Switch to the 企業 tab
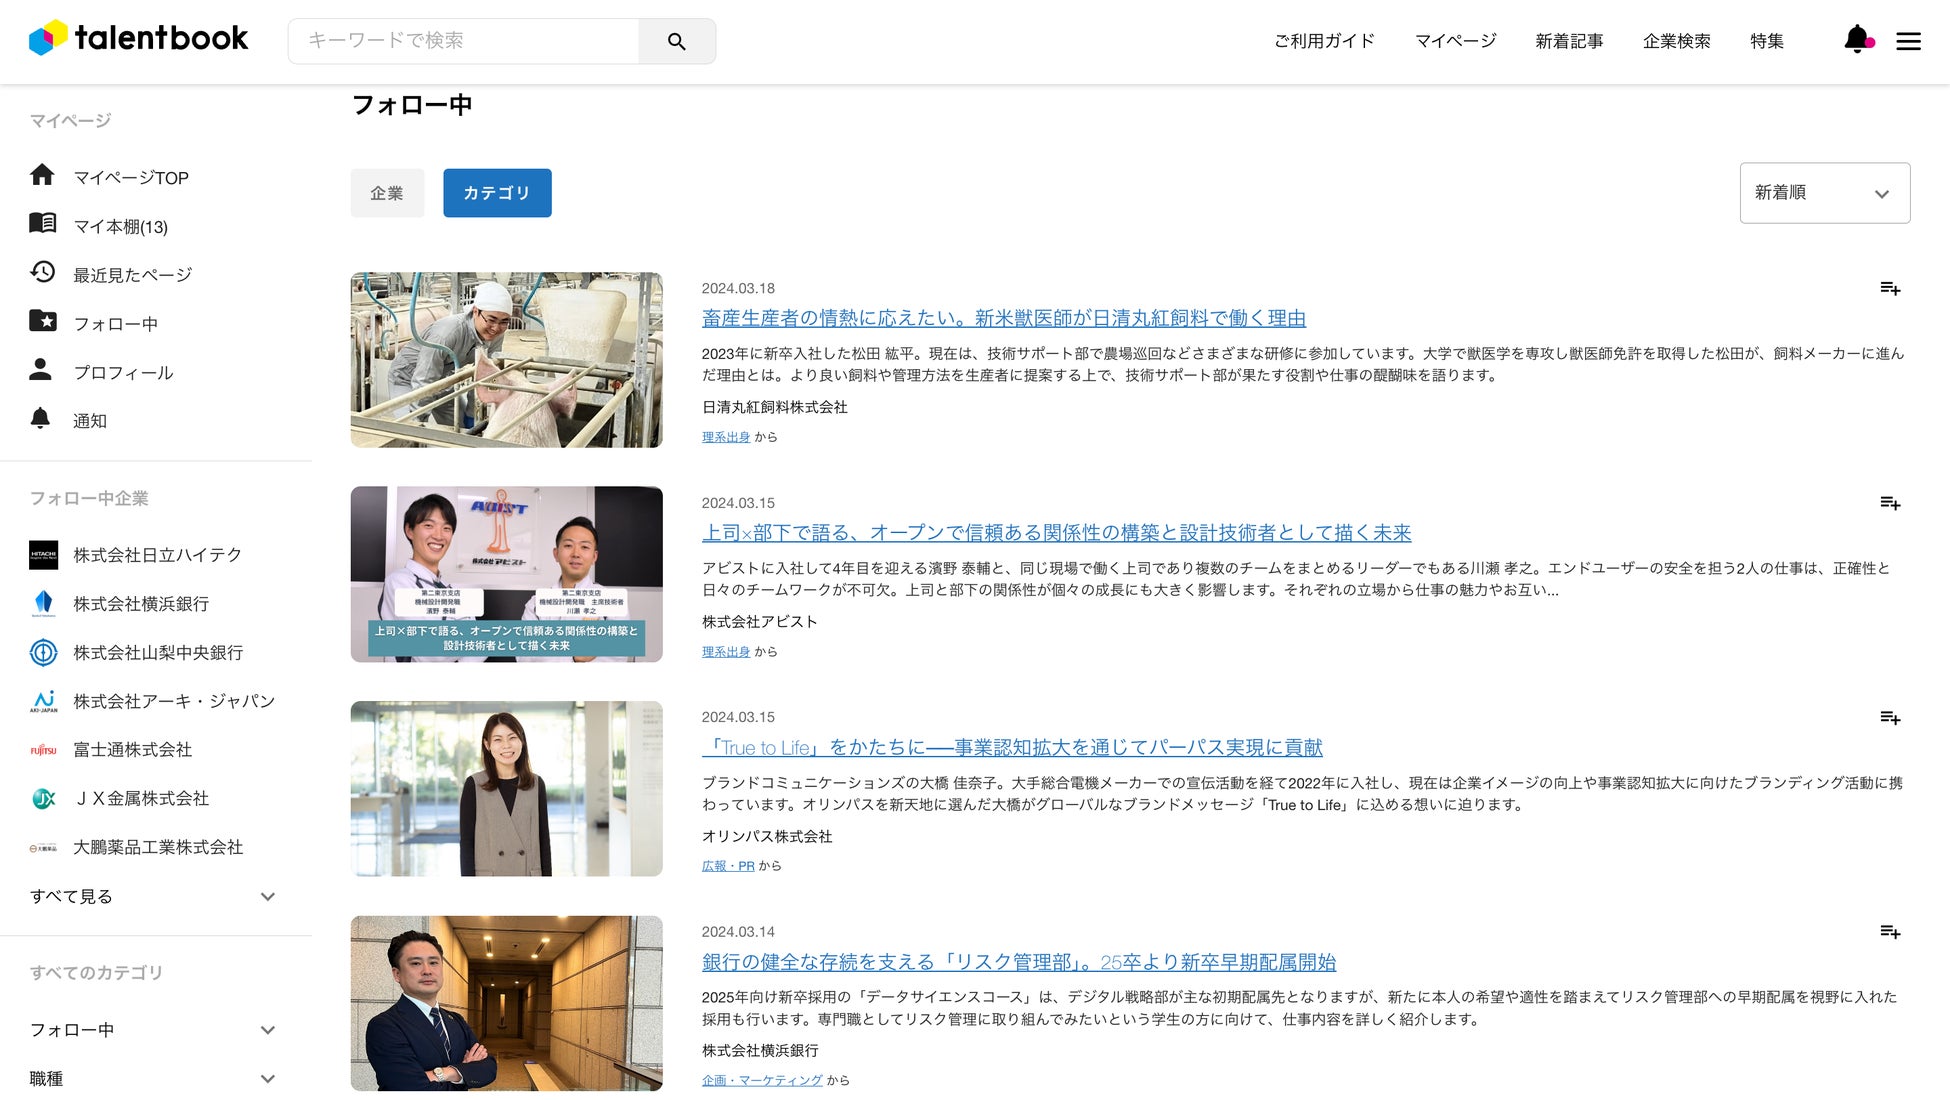This screenshot has height=1100, width=1950. click(387, 193)
